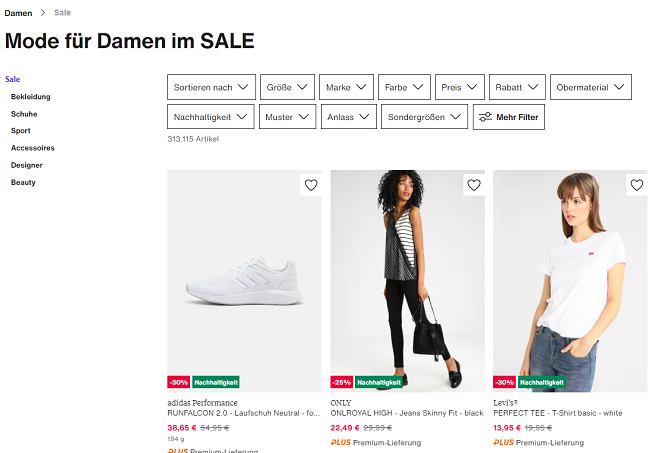Screen dimensions: 670x453
Task: Expand the Rabatt discount filter
Action: point(517,87)
